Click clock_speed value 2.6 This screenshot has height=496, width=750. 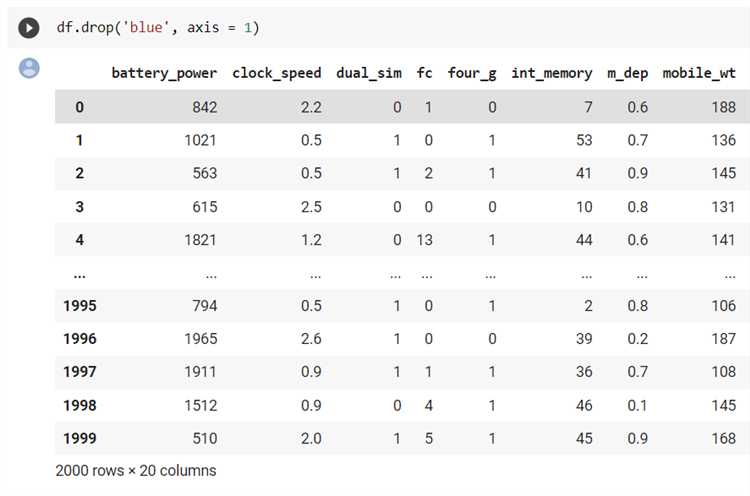(311, 339)
